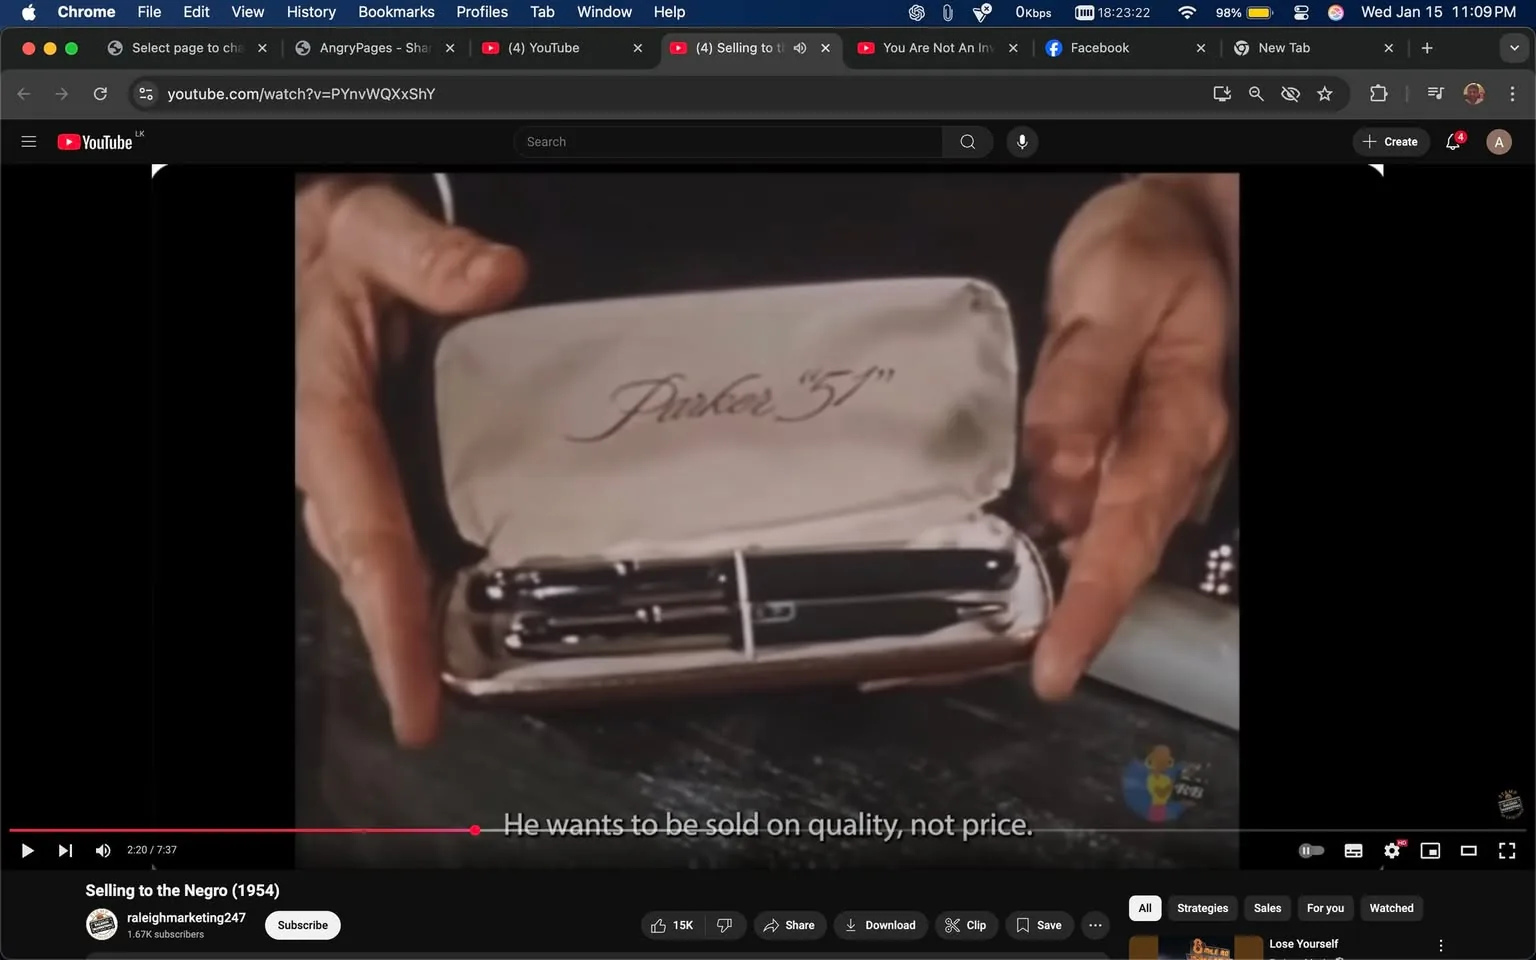The image size is (1536, 960).
Task: Switch to theater mode
Action: click(x=1468, y=850)
